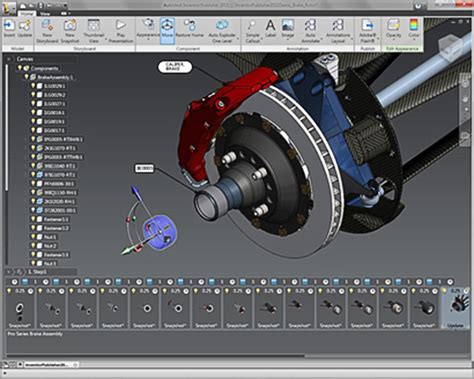Toggle visibility bulb of BrakeAssembly:1

[x=26, y=77]
